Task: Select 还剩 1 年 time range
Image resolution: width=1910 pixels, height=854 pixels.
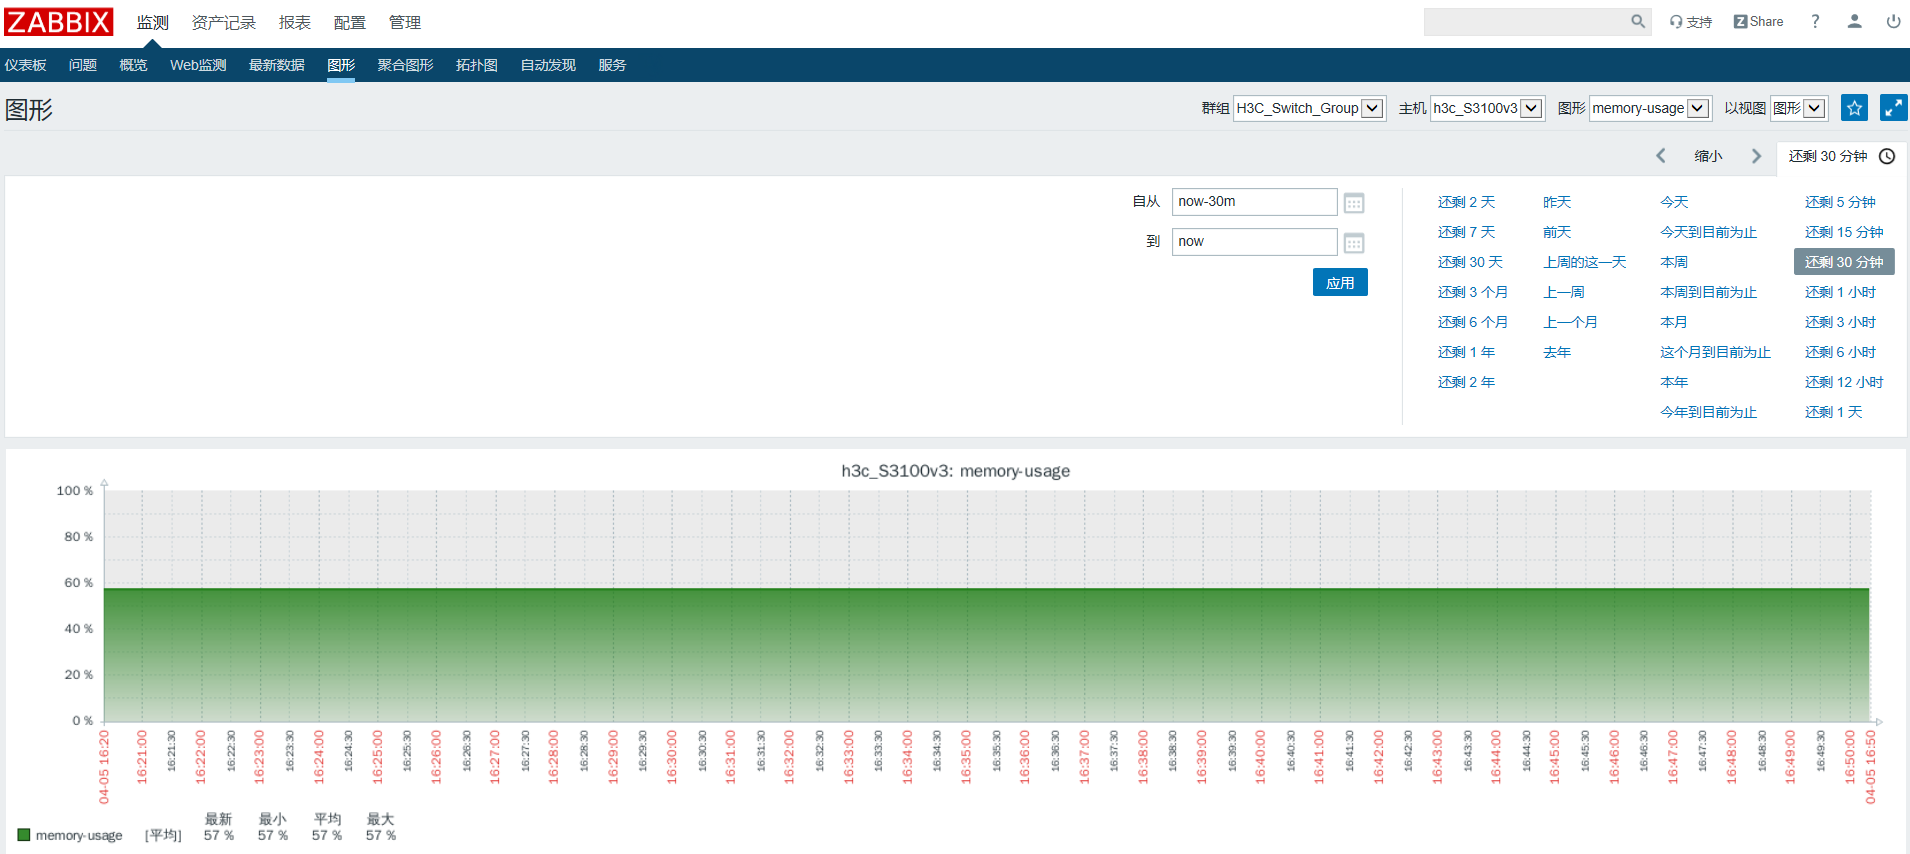Action: coord(1466,352)
